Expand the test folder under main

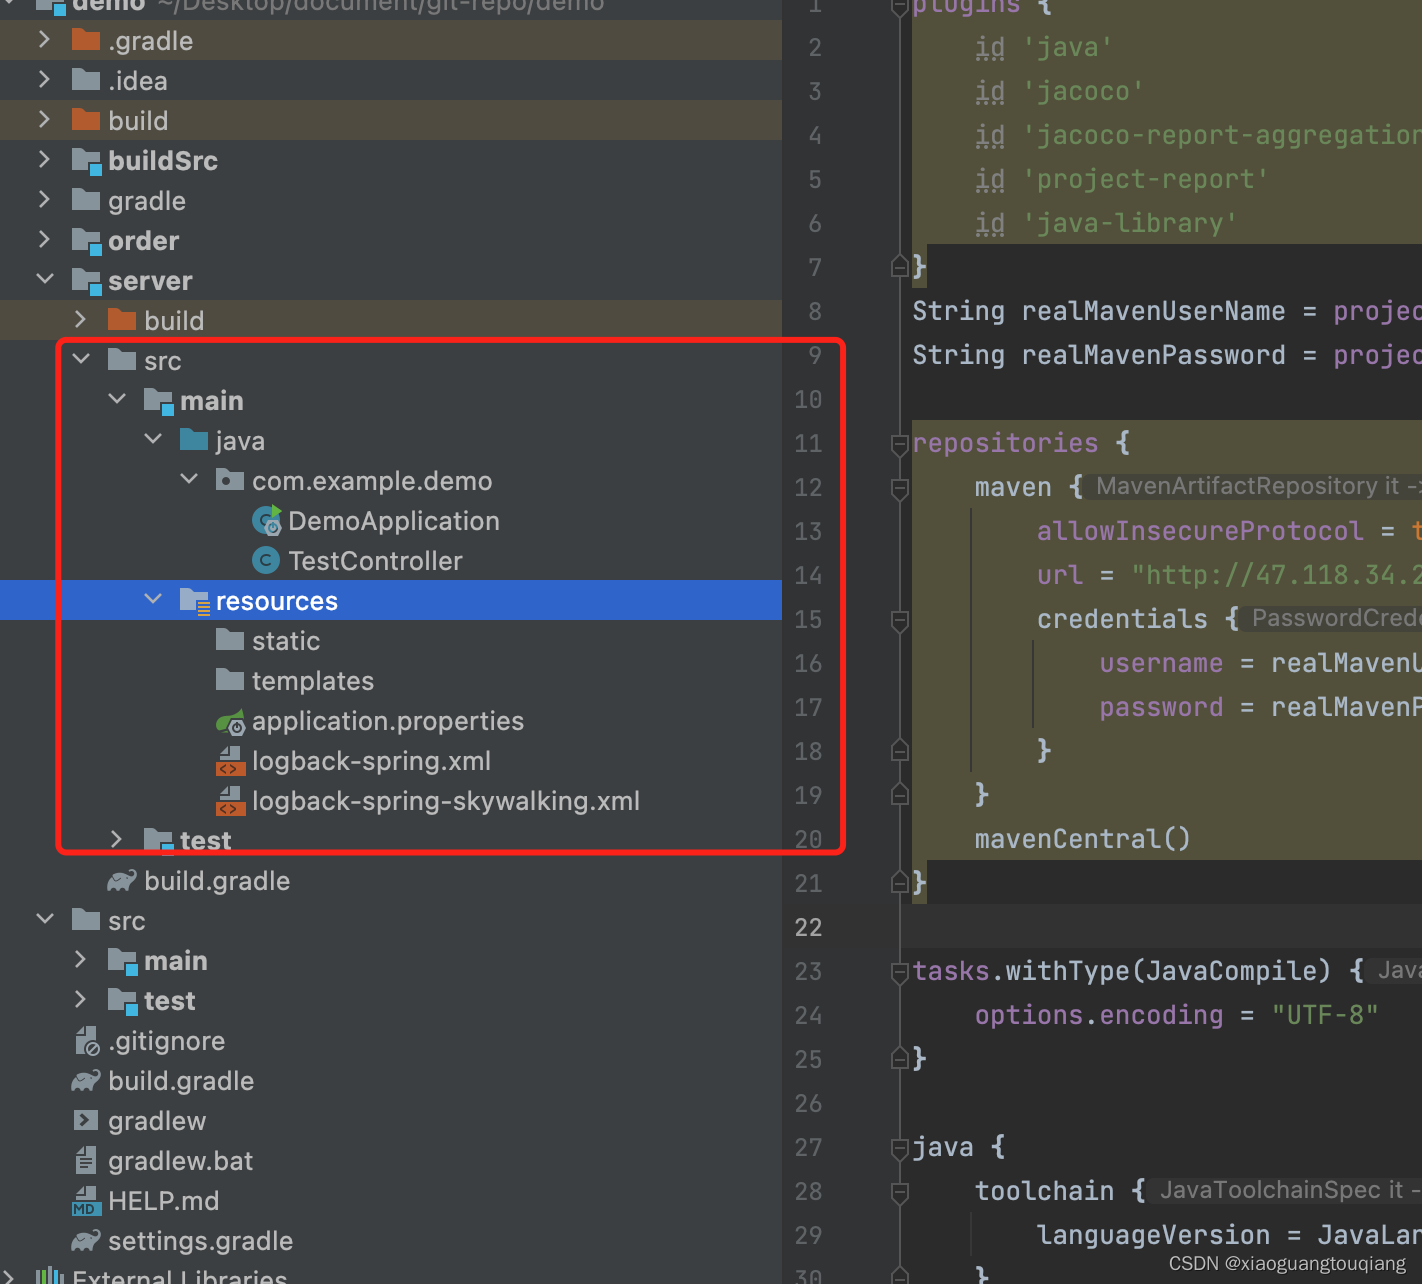point(116,839)
